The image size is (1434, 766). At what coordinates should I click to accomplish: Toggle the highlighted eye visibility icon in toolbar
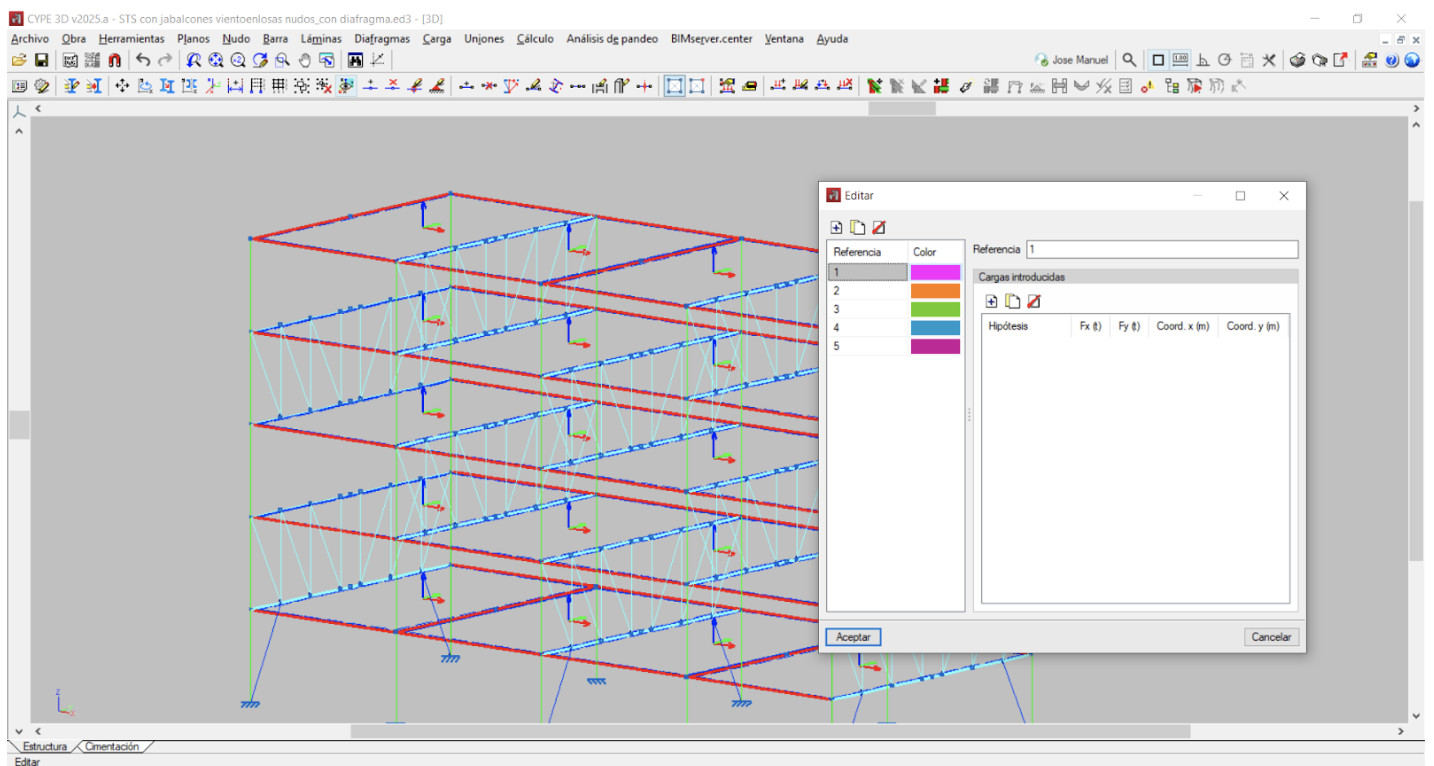(347, 86)
